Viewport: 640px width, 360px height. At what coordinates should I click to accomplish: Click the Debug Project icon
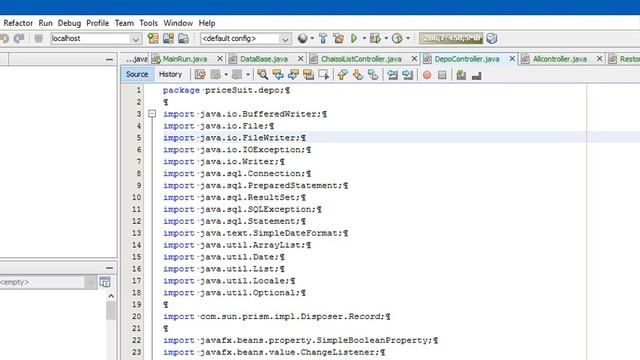click(x=375, y=38)
